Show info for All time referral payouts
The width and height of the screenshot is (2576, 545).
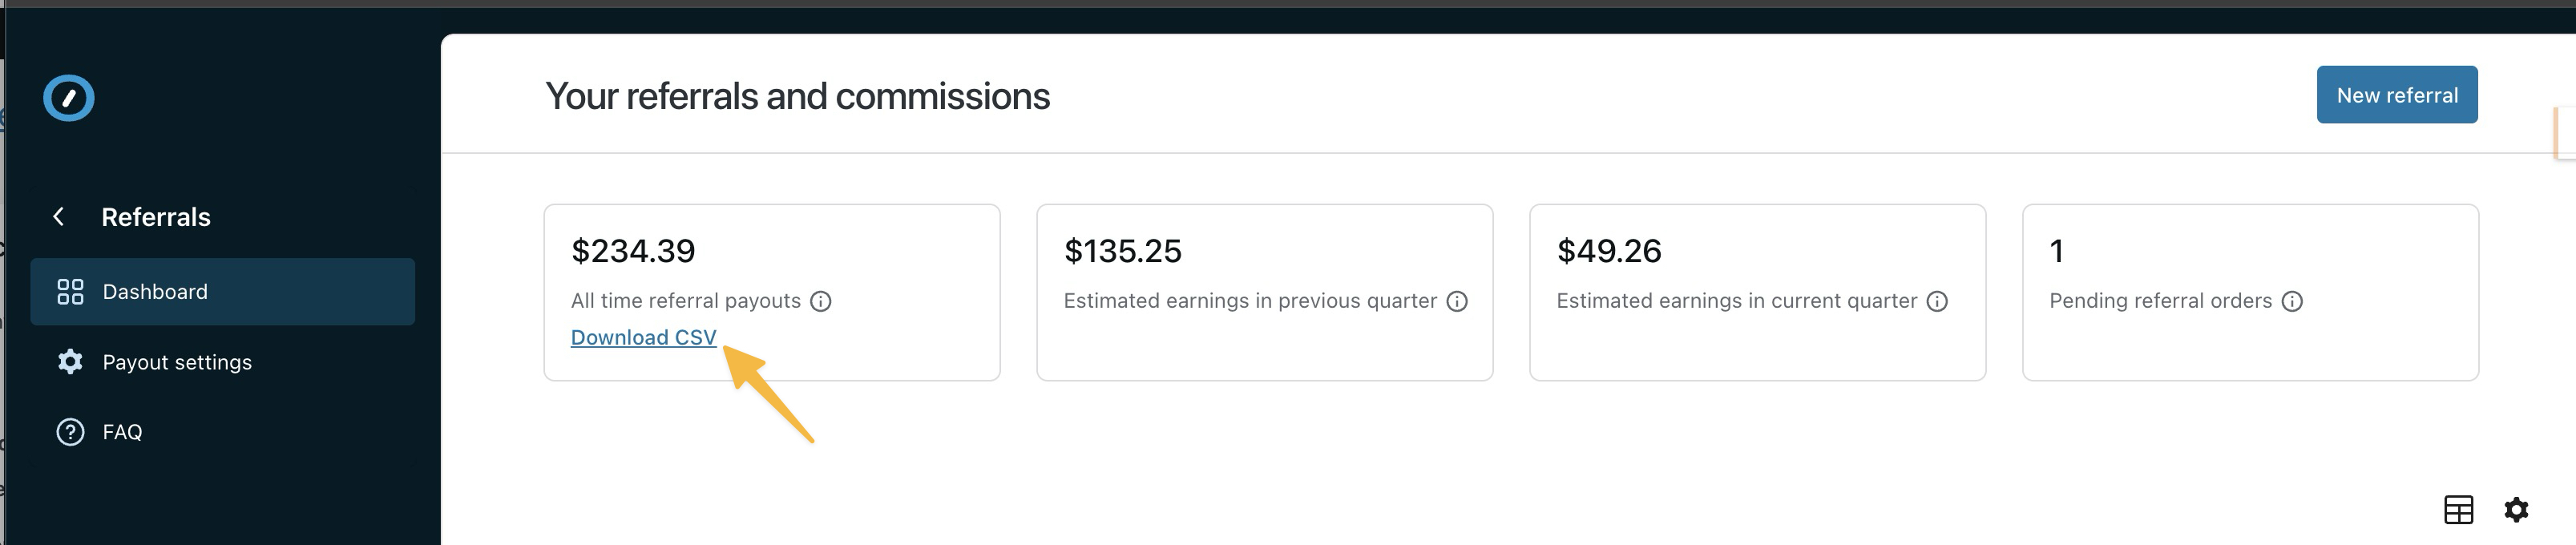pyautogui.click(x=821, y=301)
